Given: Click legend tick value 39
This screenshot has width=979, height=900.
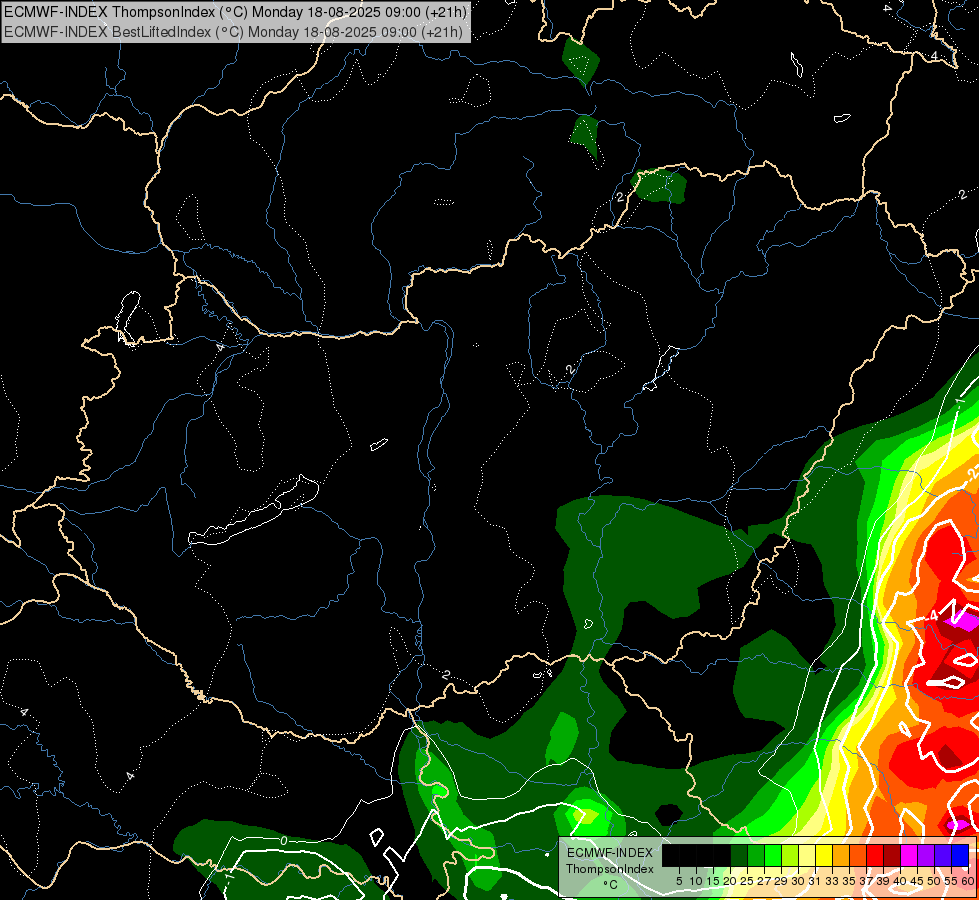Looking at the screenshot, I should [883, 881].
